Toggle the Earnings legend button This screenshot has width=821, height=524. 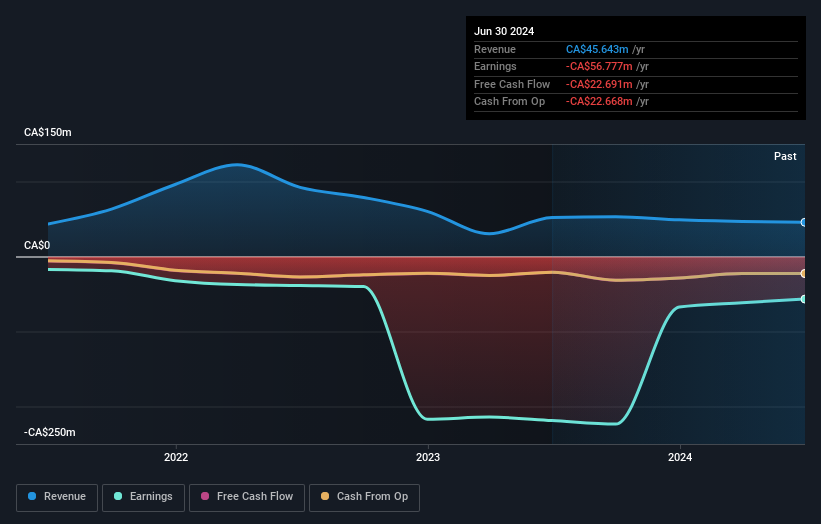(x=143, y=497)
